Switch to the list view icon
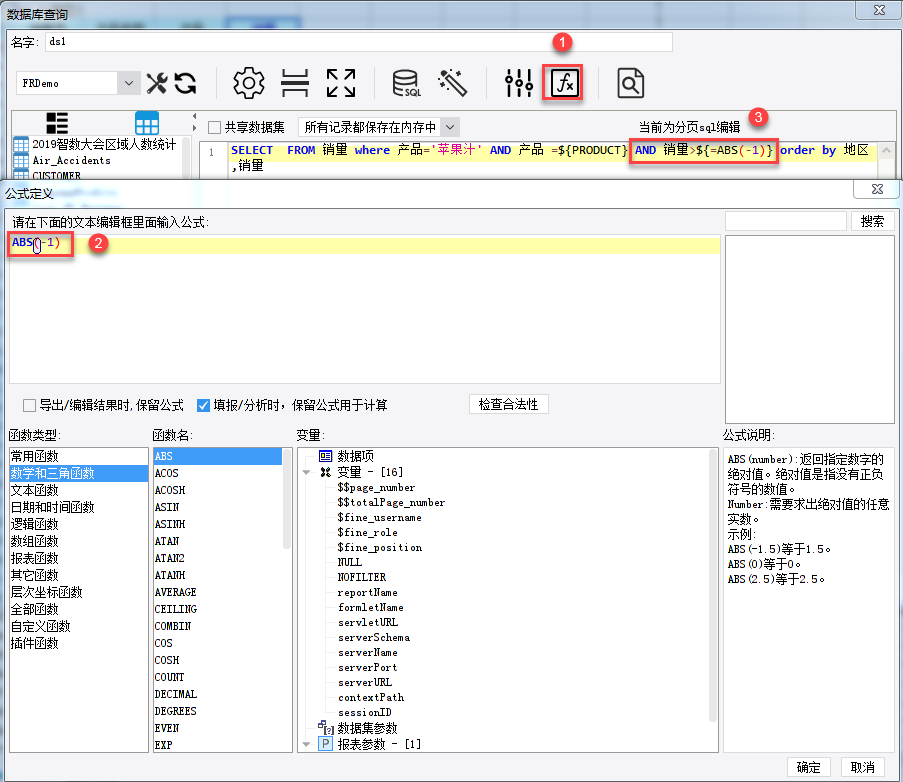 (57, 123)
